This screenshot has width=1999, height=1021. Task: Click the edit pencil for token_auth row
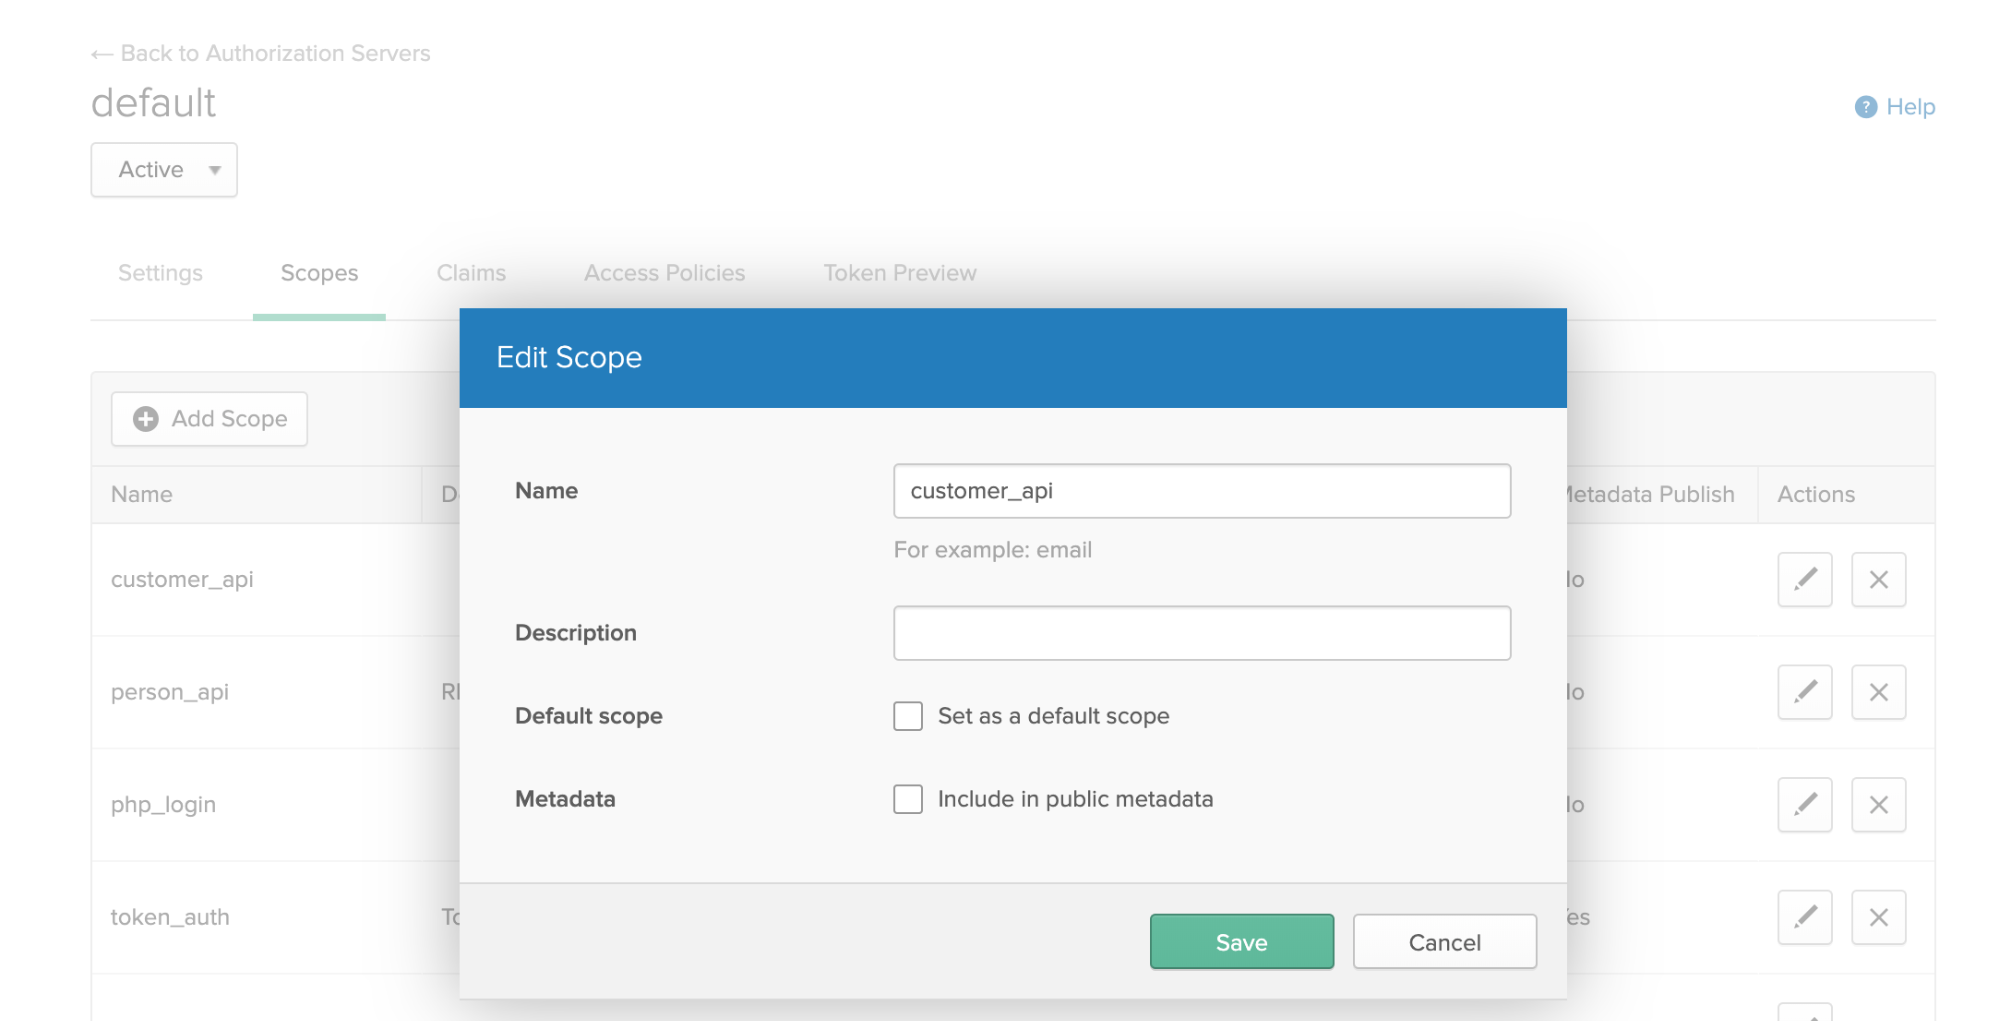point(1804,917)
